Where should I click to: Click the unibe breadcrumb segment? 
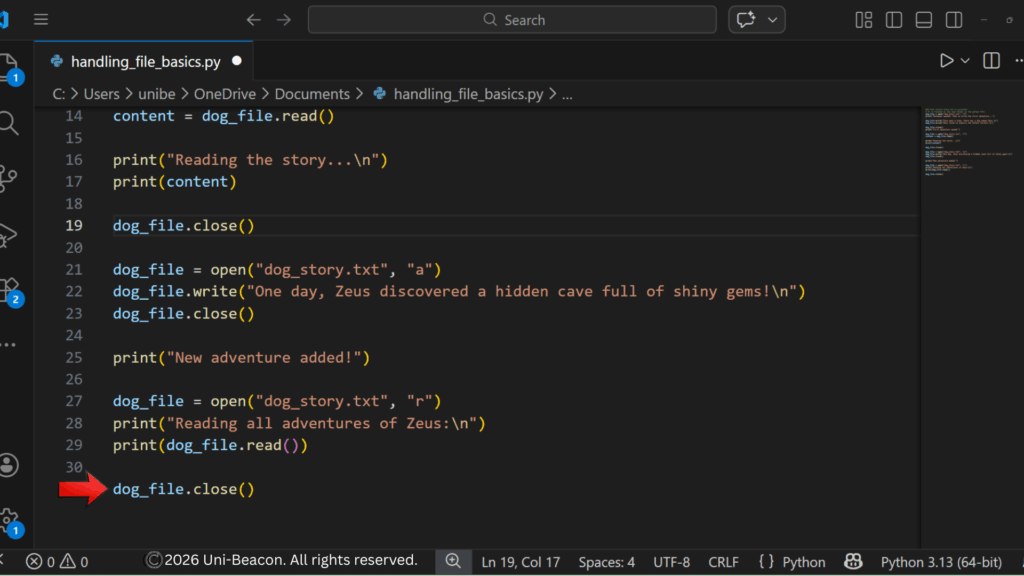(x=156, y=94)
